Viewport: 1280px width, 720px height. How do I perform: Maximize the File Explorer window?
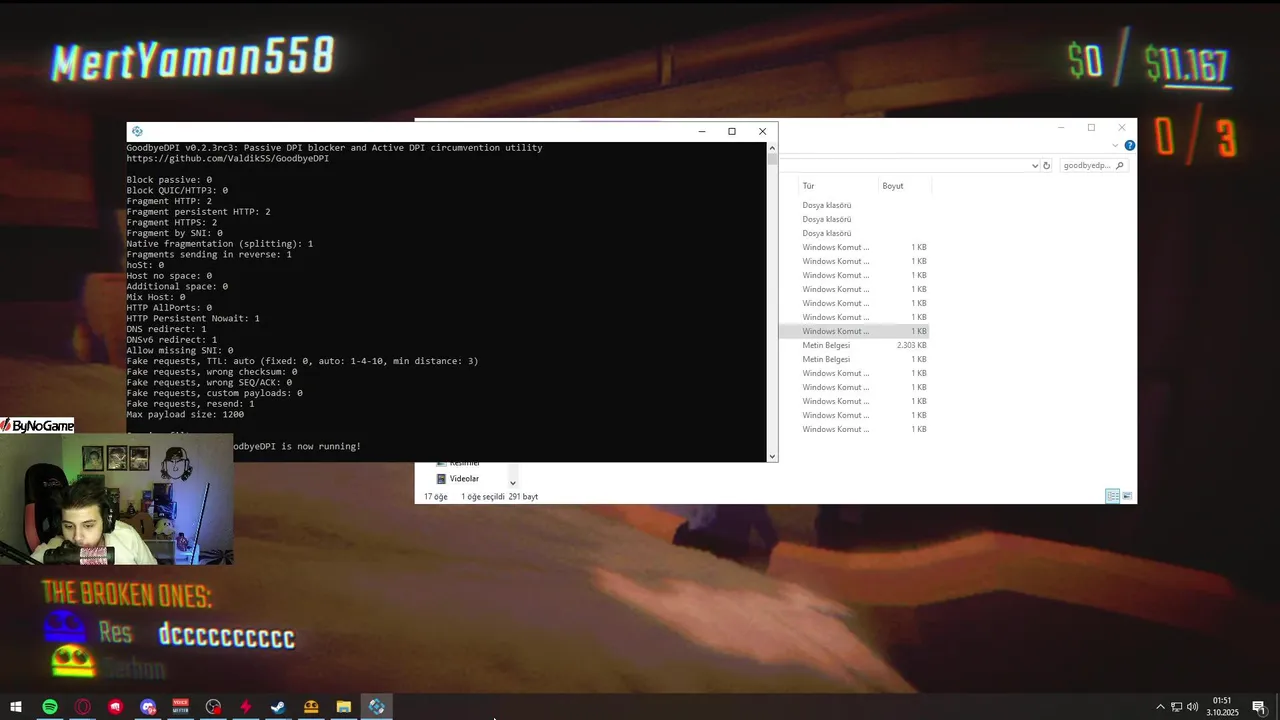(1092, 127)
